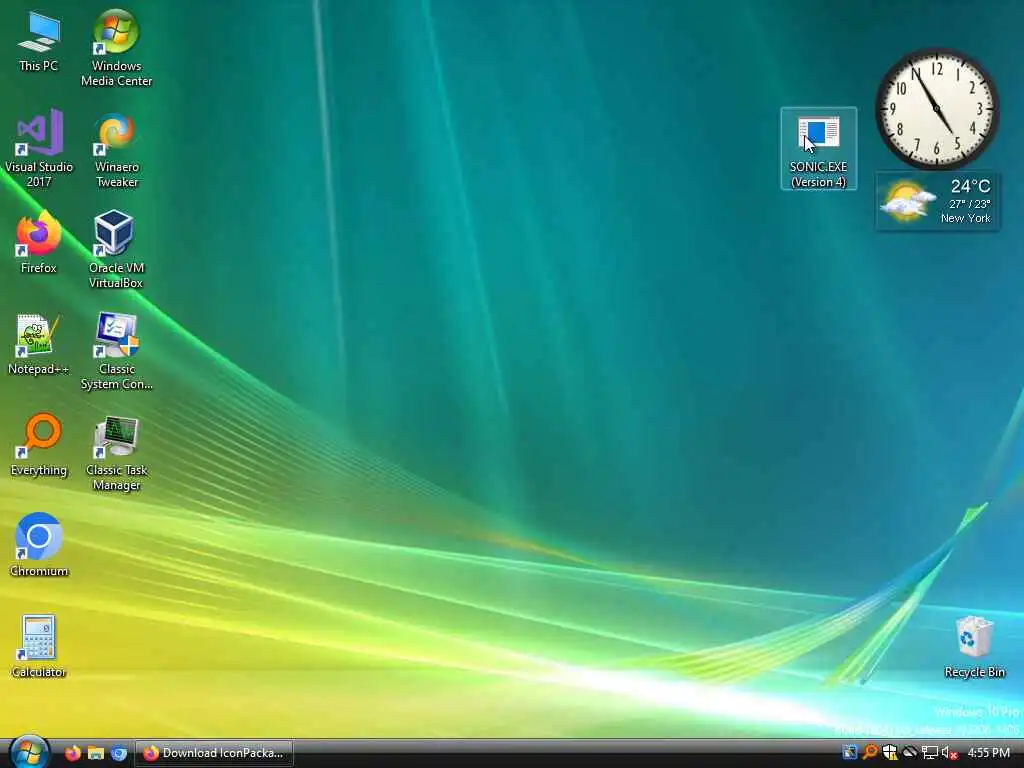
Task: Select the Notepad++ desktop shortcut
Action: (39, 344)
